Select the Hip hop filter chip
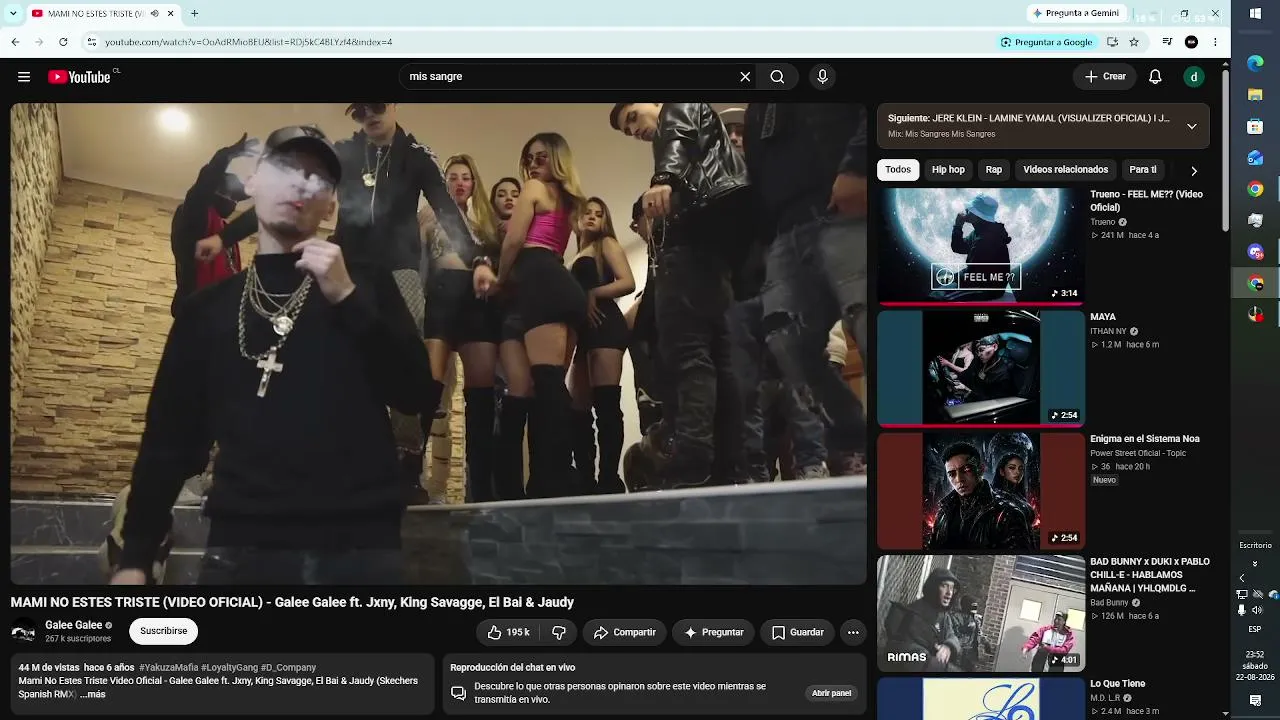The image size is (1280, 720). 948,170
